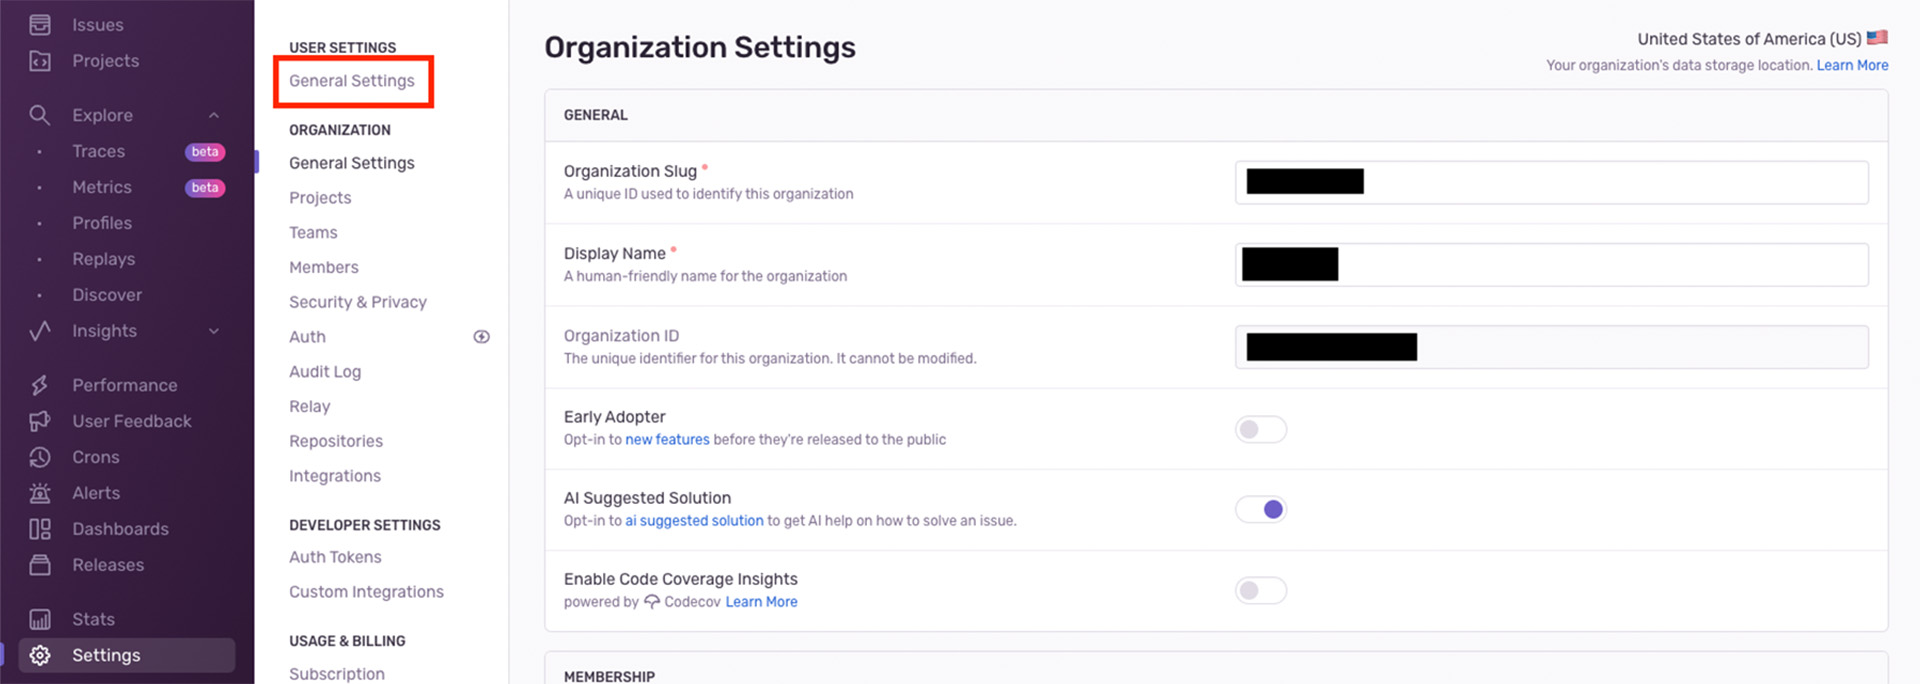
Task: Click the Alerts siren icon
Action: 40,493
